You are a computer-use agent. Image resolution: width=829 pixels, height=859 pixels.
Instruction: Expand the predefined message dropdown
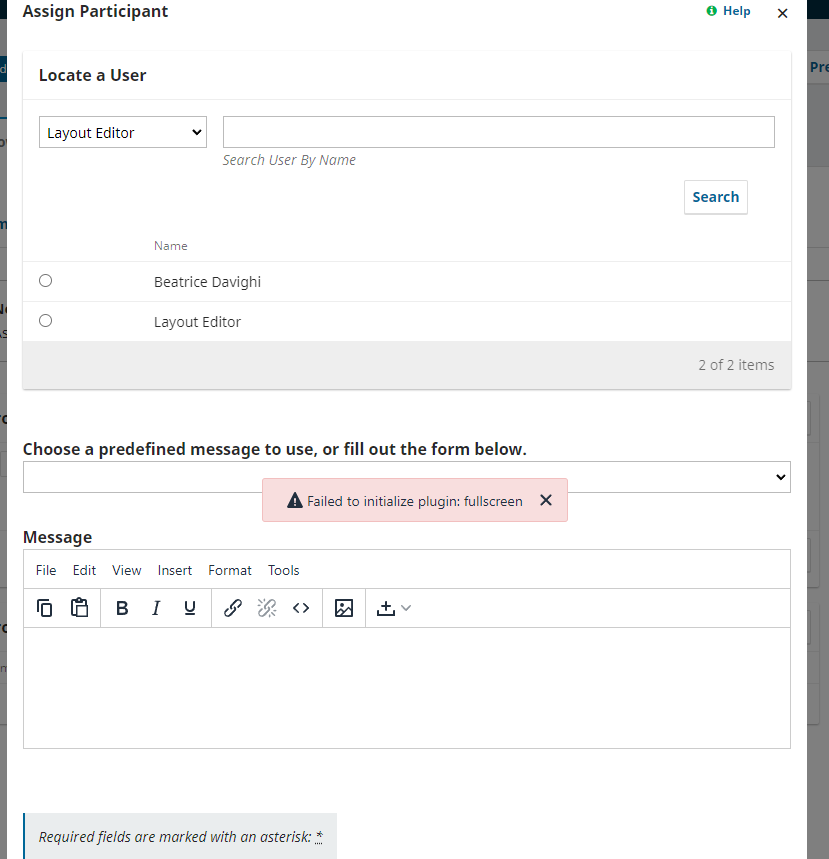click(406, 477)
